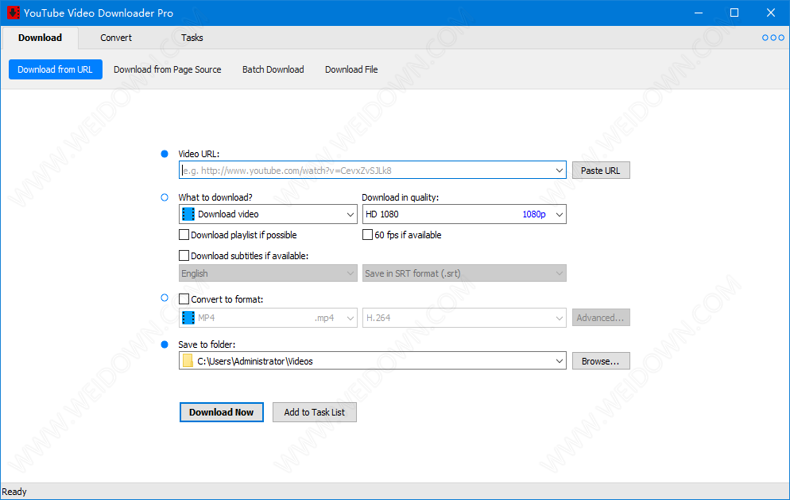Click the Save to folder: label
This screenshot has height=500, width=790.
(207, 345)
